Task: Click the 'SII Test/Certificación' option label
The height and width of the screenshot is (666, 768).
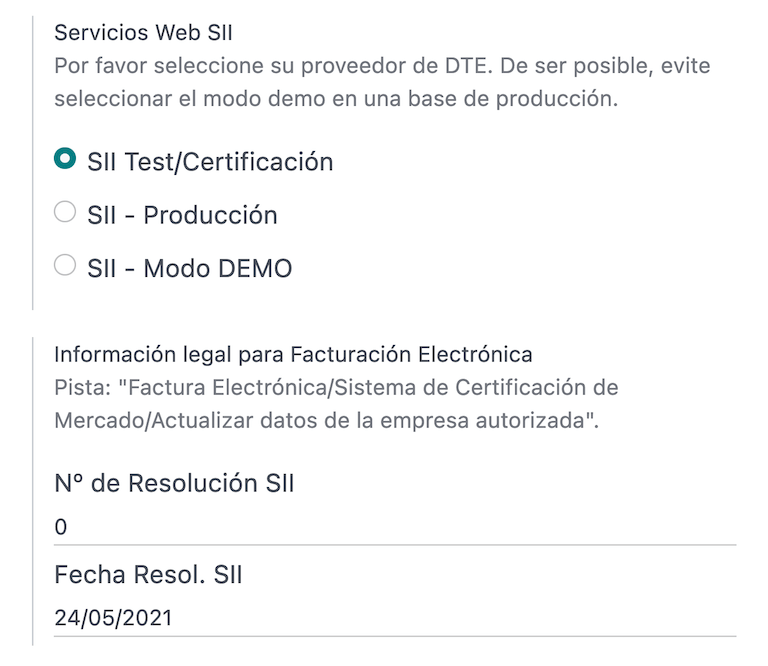Action: coord(210,161)
